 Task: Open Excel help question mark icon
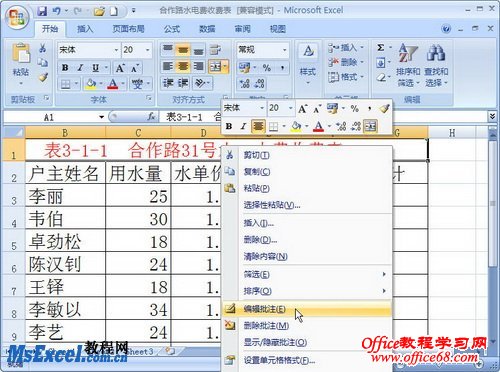click(x=446, y=29)
